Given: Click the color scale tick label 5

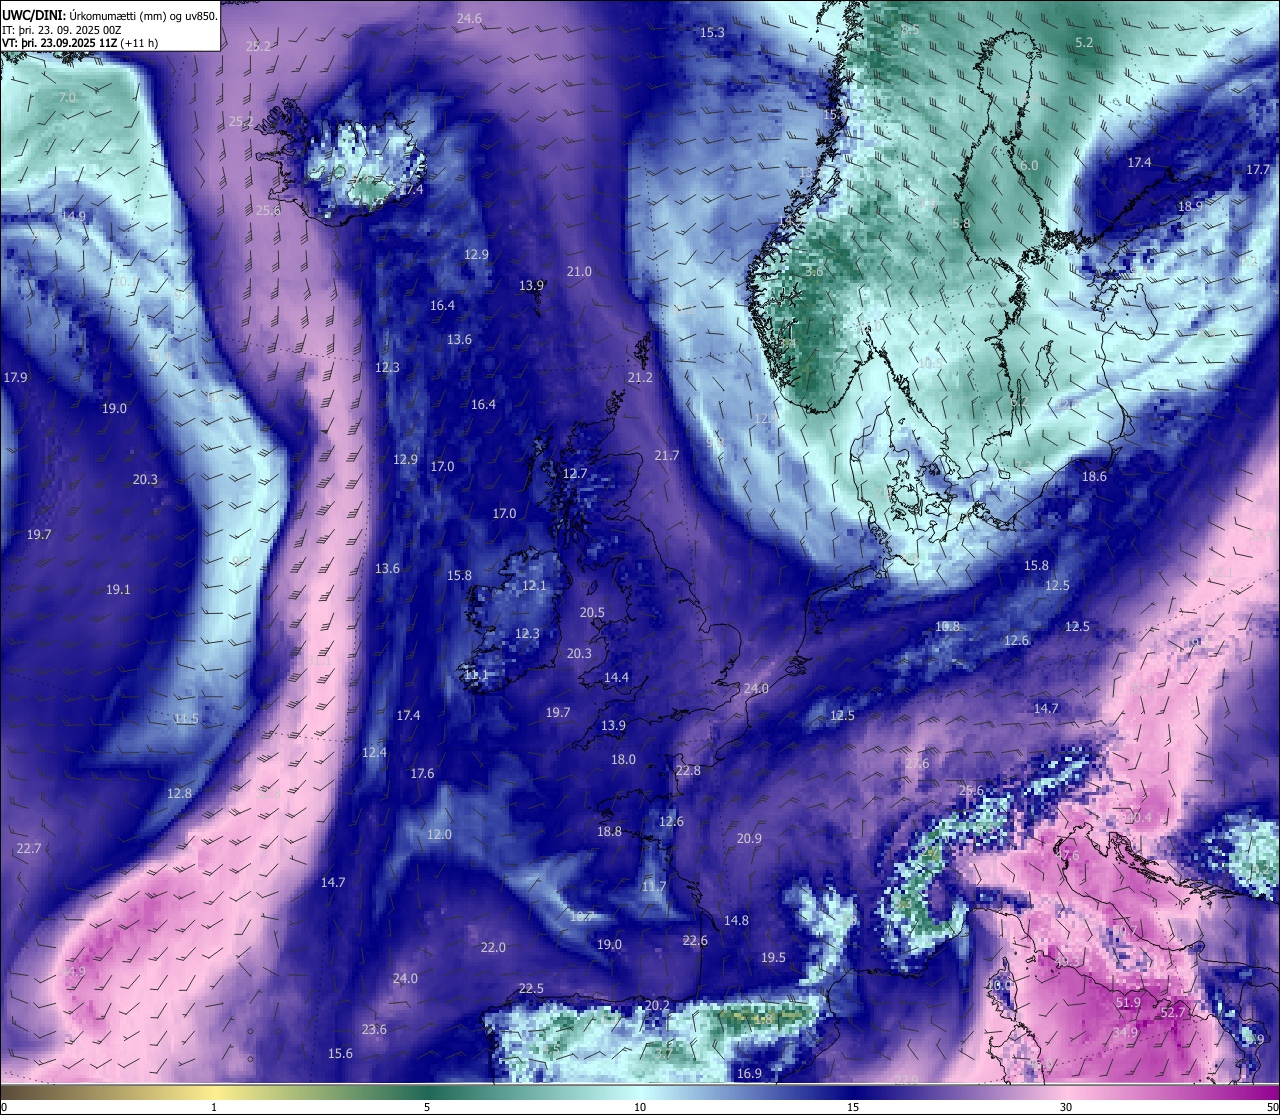Looking at the screenshot, I should click(x=427, y=1107).
